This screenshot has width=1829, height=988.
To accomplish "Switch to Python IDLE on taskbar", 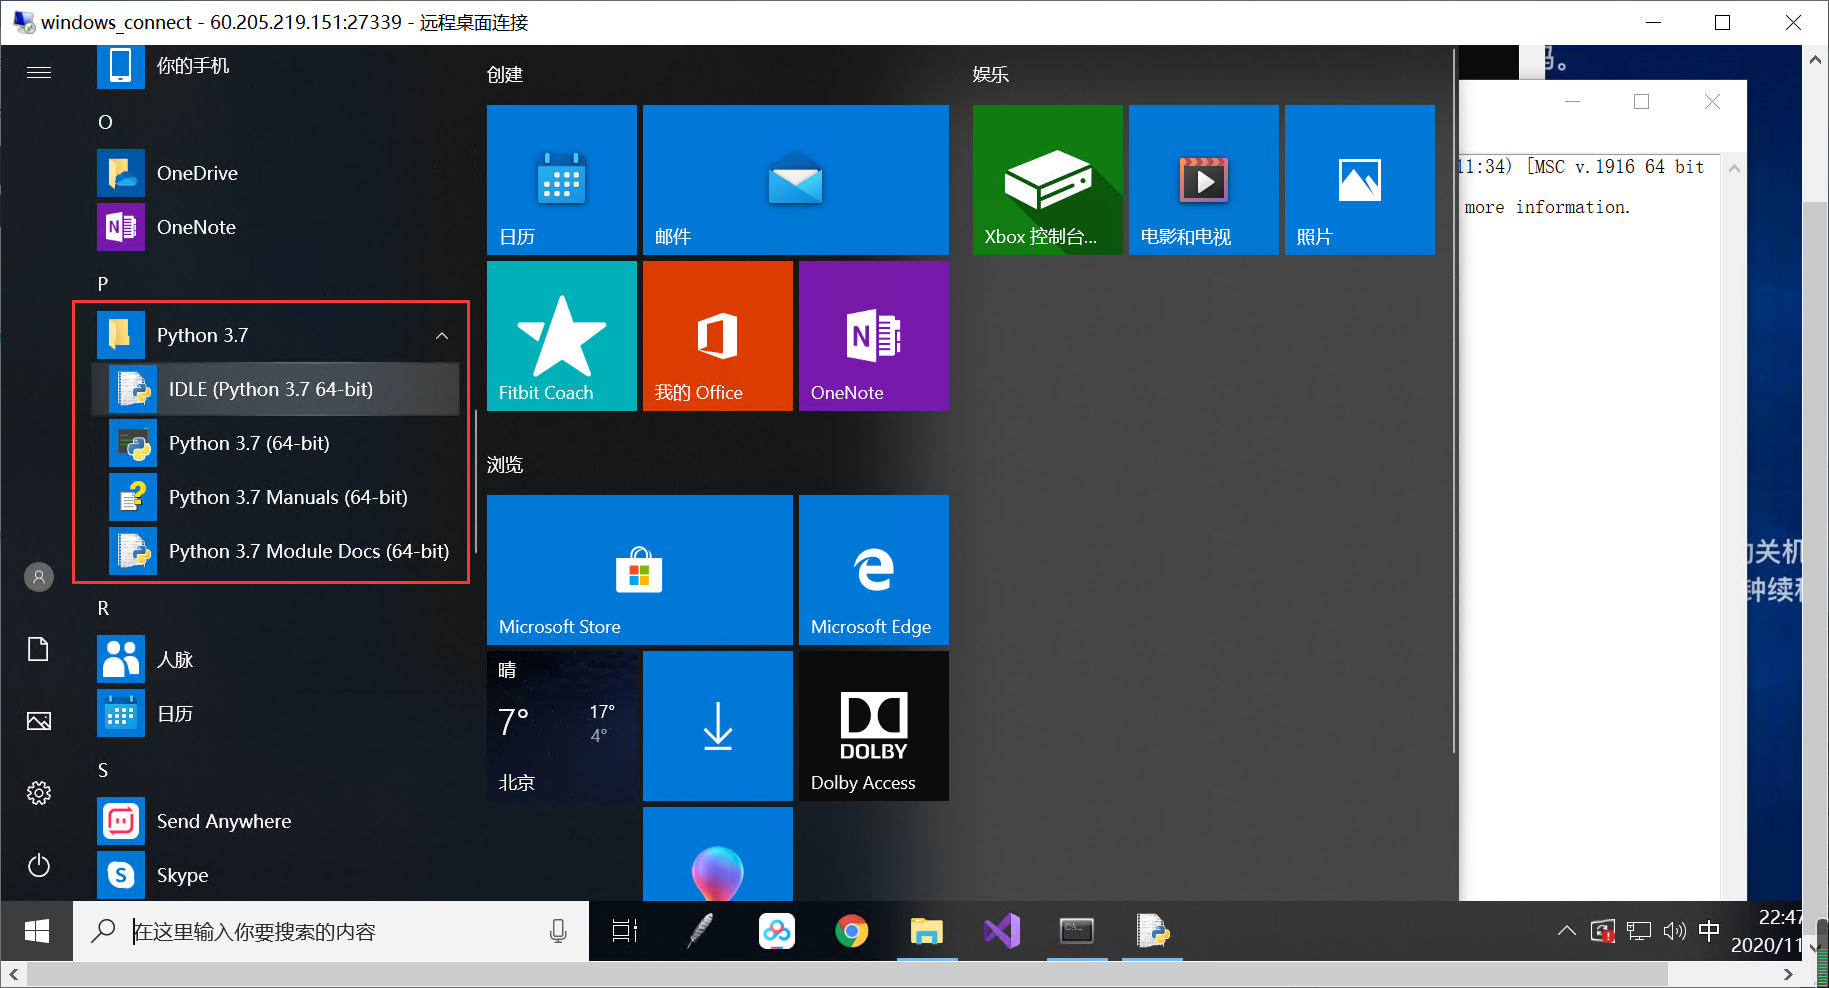I will [1152, 931].
